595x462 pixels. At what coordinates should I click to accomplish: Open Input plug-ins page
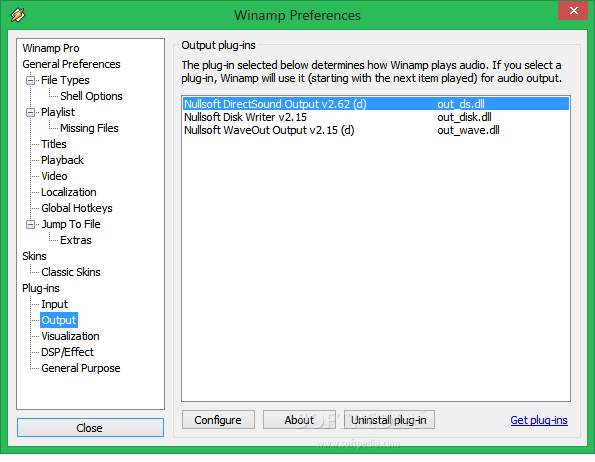pos(54,304)
